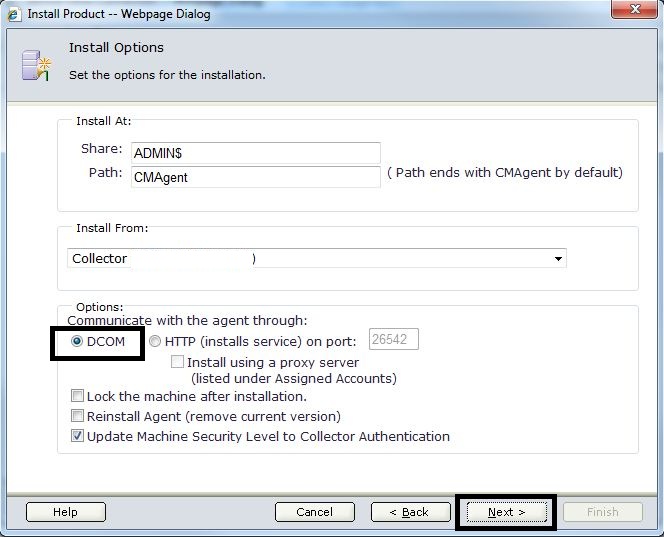Viewport: 664px width, 537px height.
Task: Click the Share field containing ADMIN$
Action: 254,152
